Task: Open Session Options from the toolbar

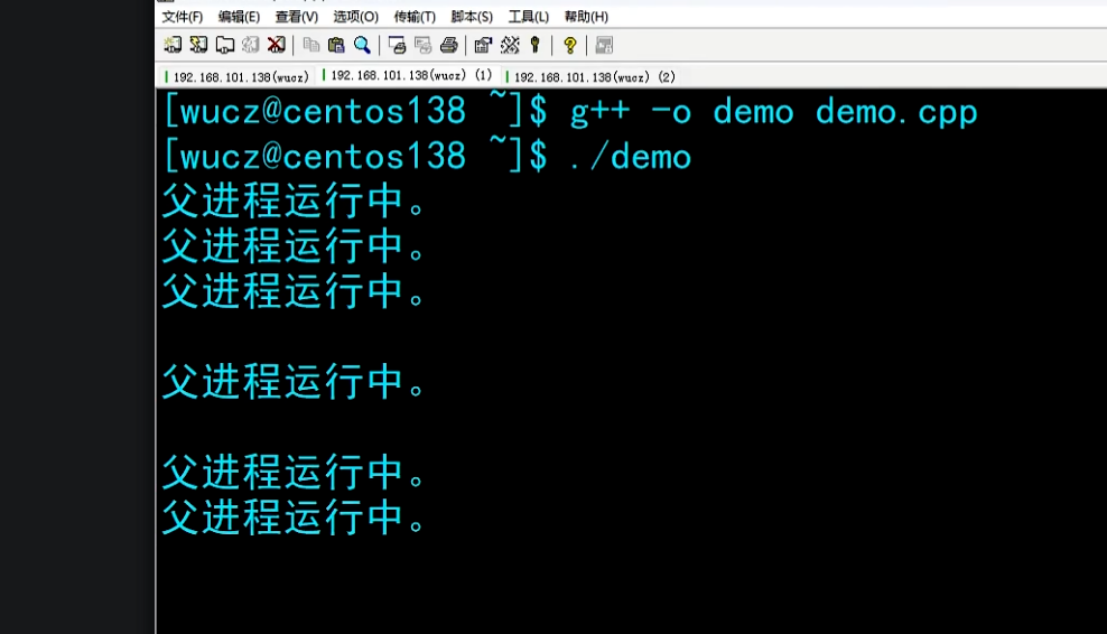Action: (483, 45)
